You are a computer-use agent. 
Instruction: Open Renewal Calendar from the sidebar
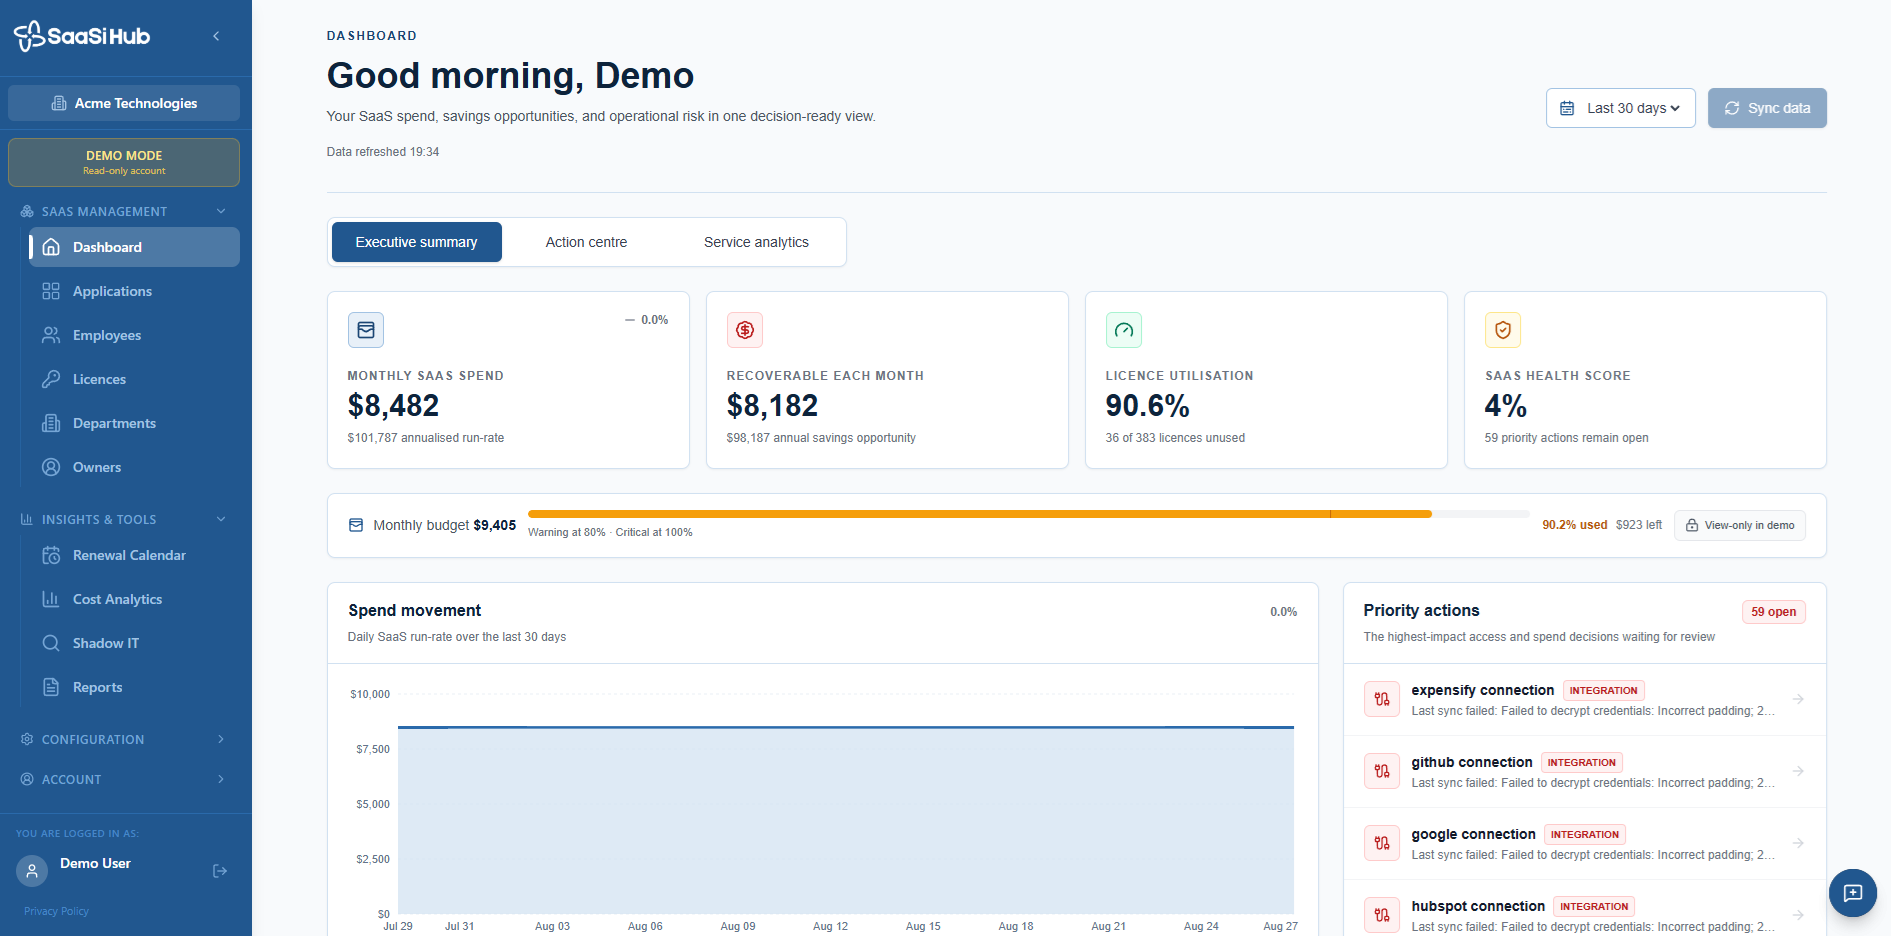click(x=134, y=555)
